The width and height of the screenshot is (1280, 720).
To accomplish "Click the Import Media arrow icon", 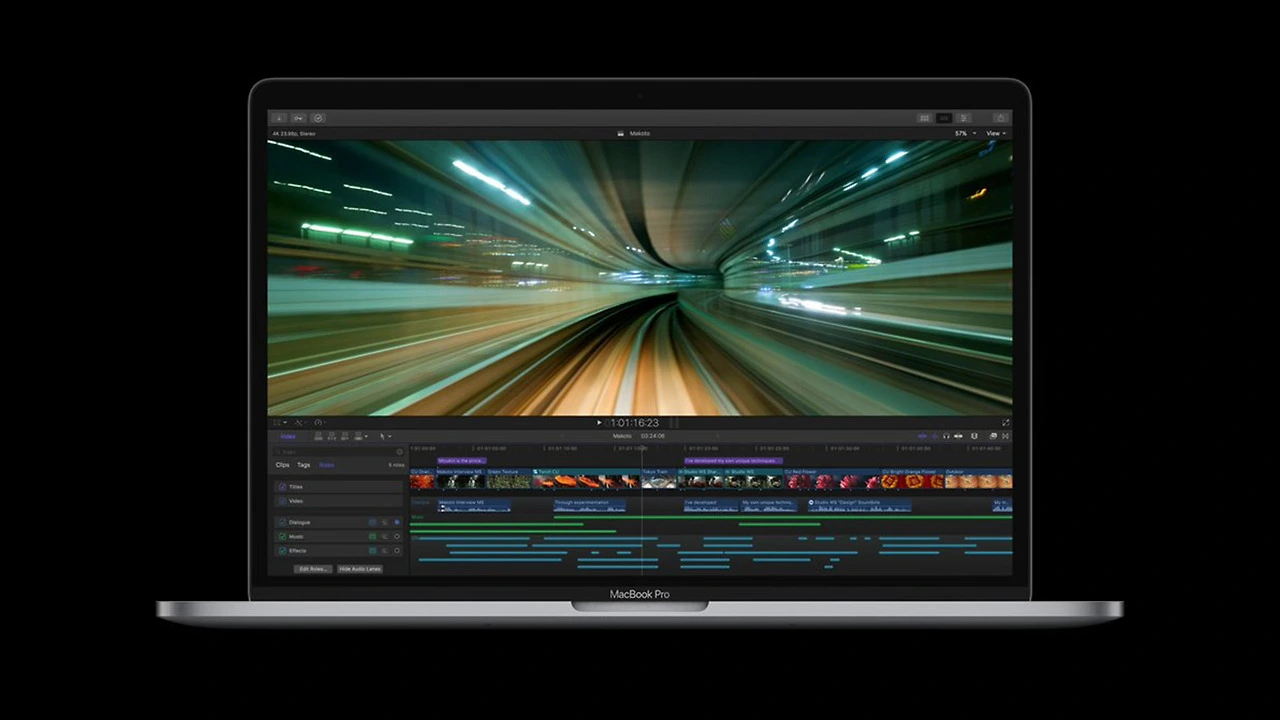I will pos(279,118).
